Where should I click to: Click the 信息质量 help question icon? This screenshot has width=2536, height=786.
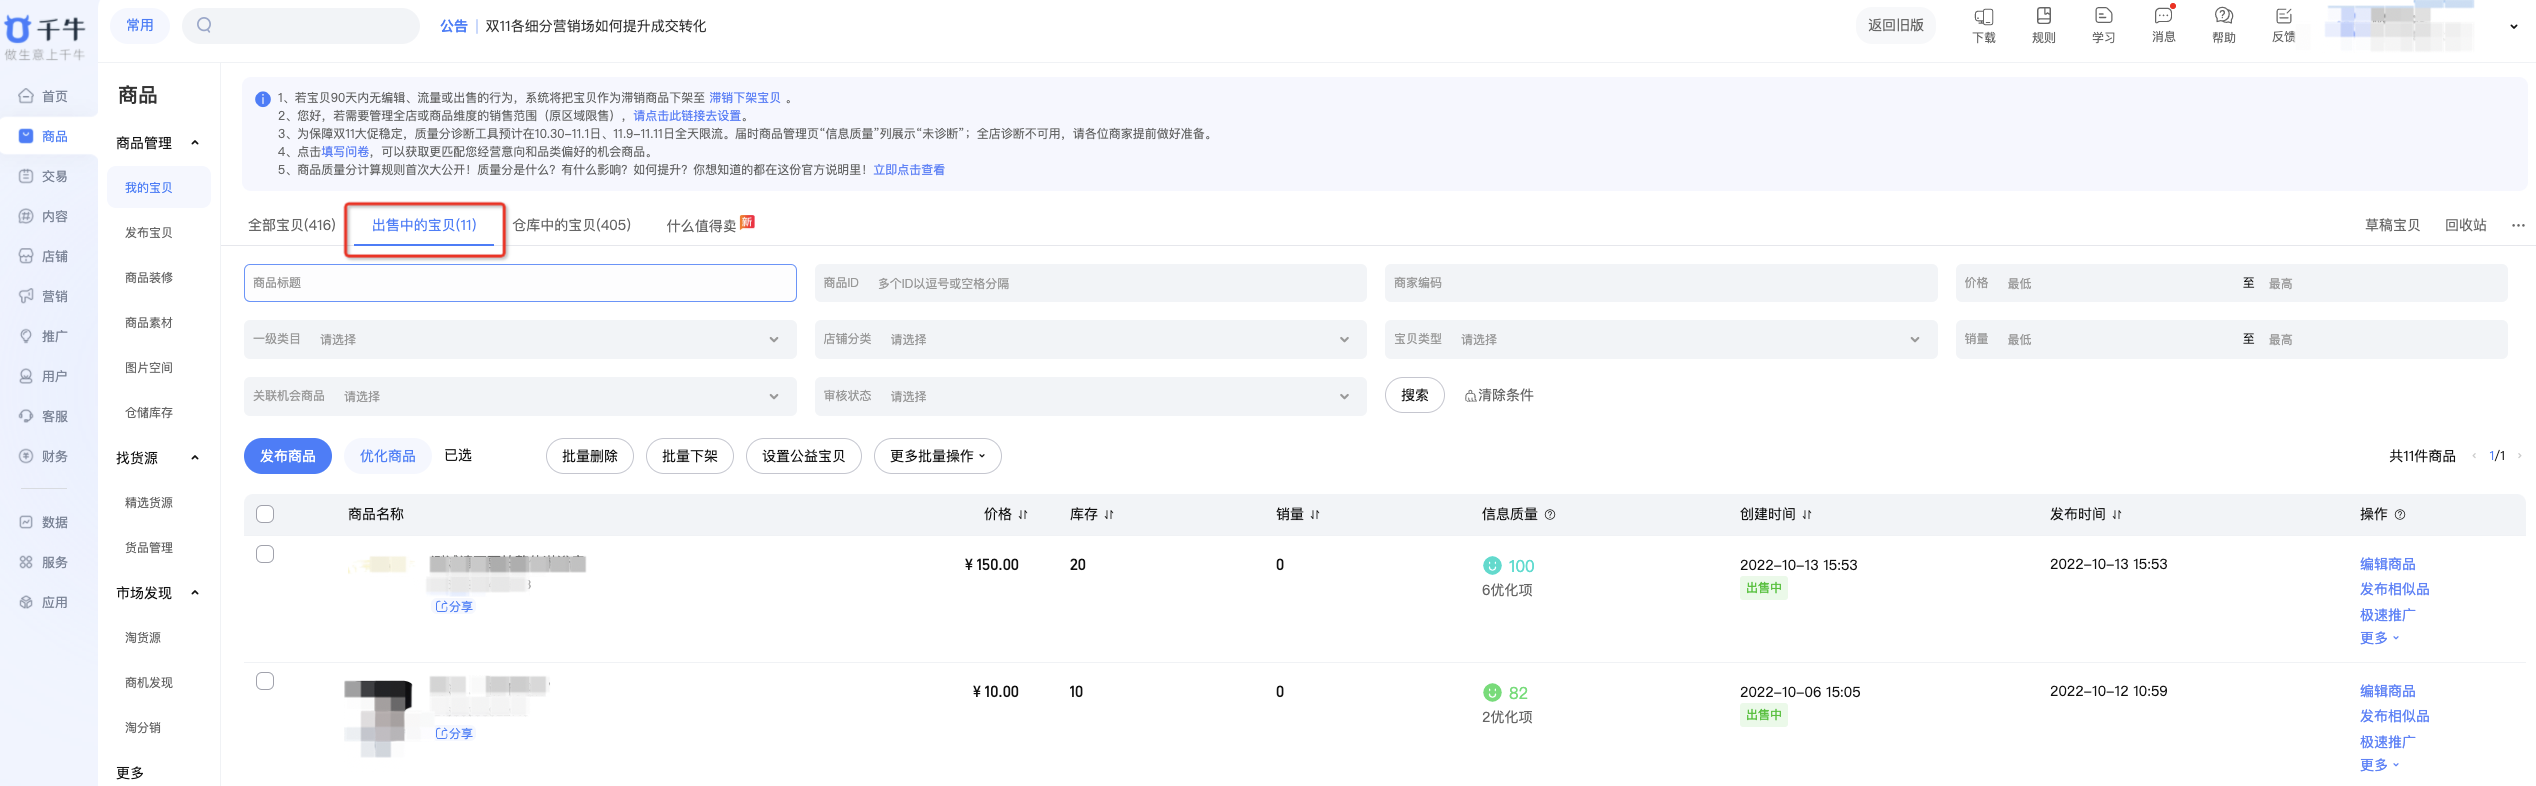(1550, 514)
